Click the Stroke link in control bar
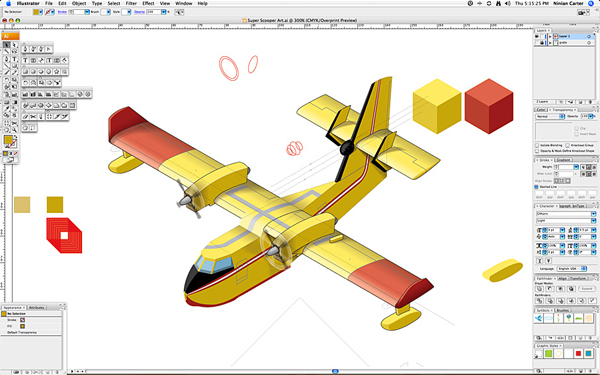Image resolution: width=600 pixels, height=375 pixels. [x=62, y=12]
